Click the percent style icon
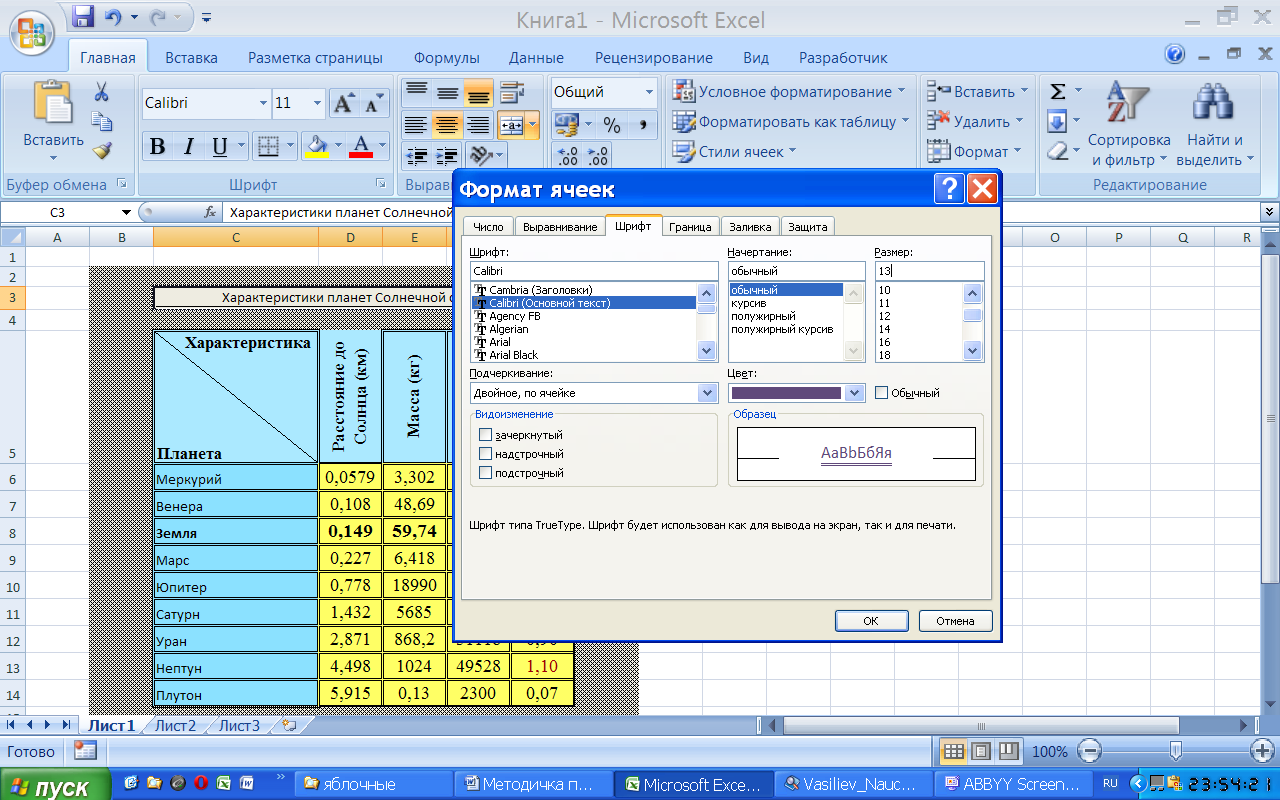Viewport: 1280px width, 800px height. pos(612,125)
